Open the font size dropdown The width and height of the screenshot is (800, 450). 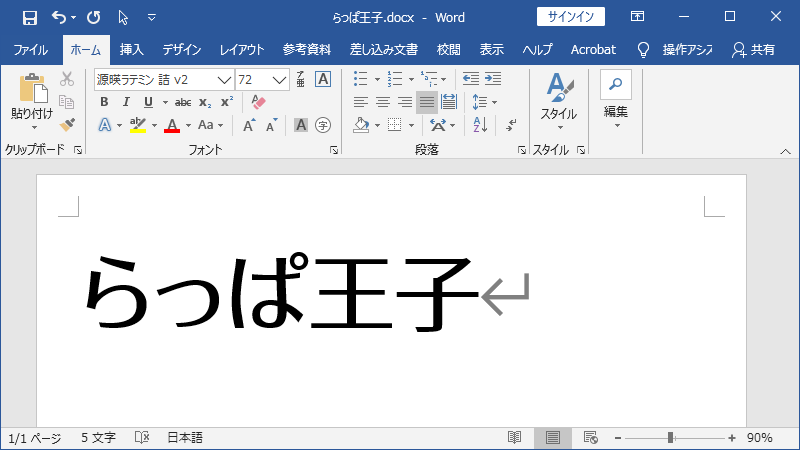(280, 79)
